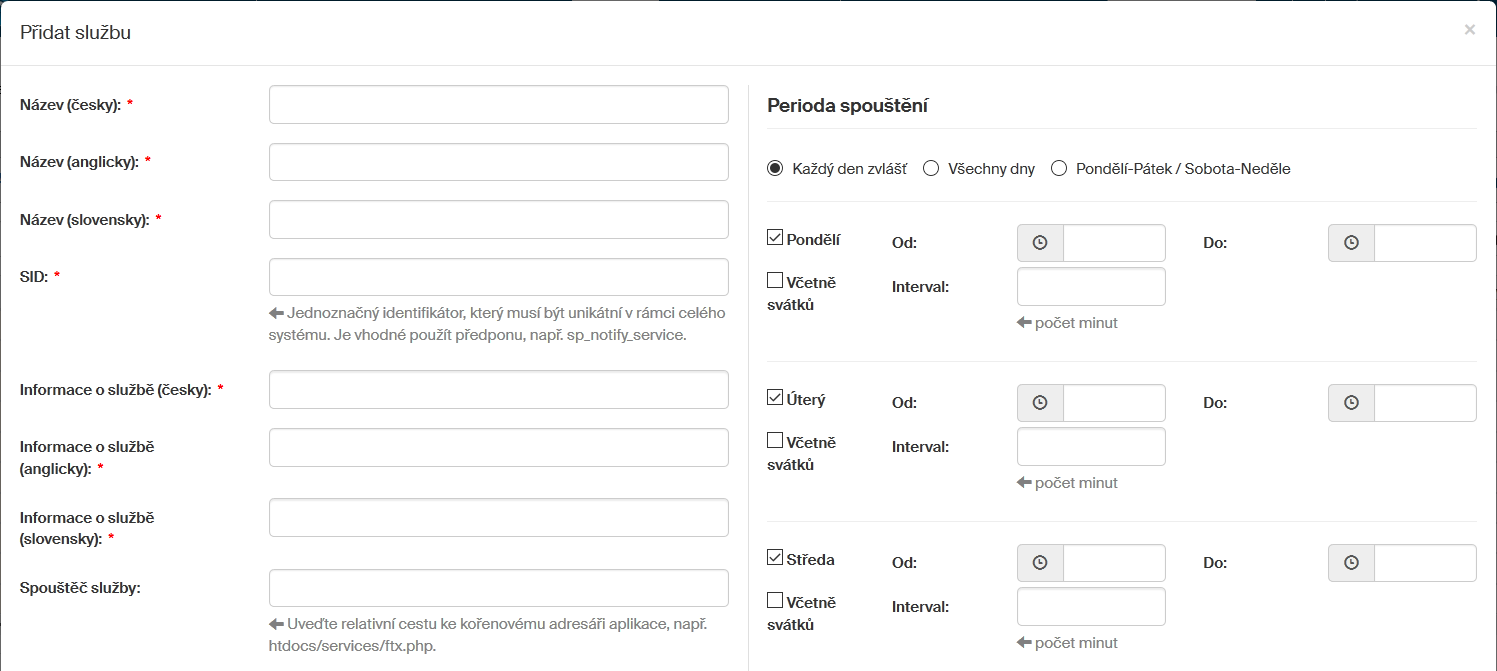Click the Spouštěč služby input field
1497x671 pixels.
click(498, 588)
